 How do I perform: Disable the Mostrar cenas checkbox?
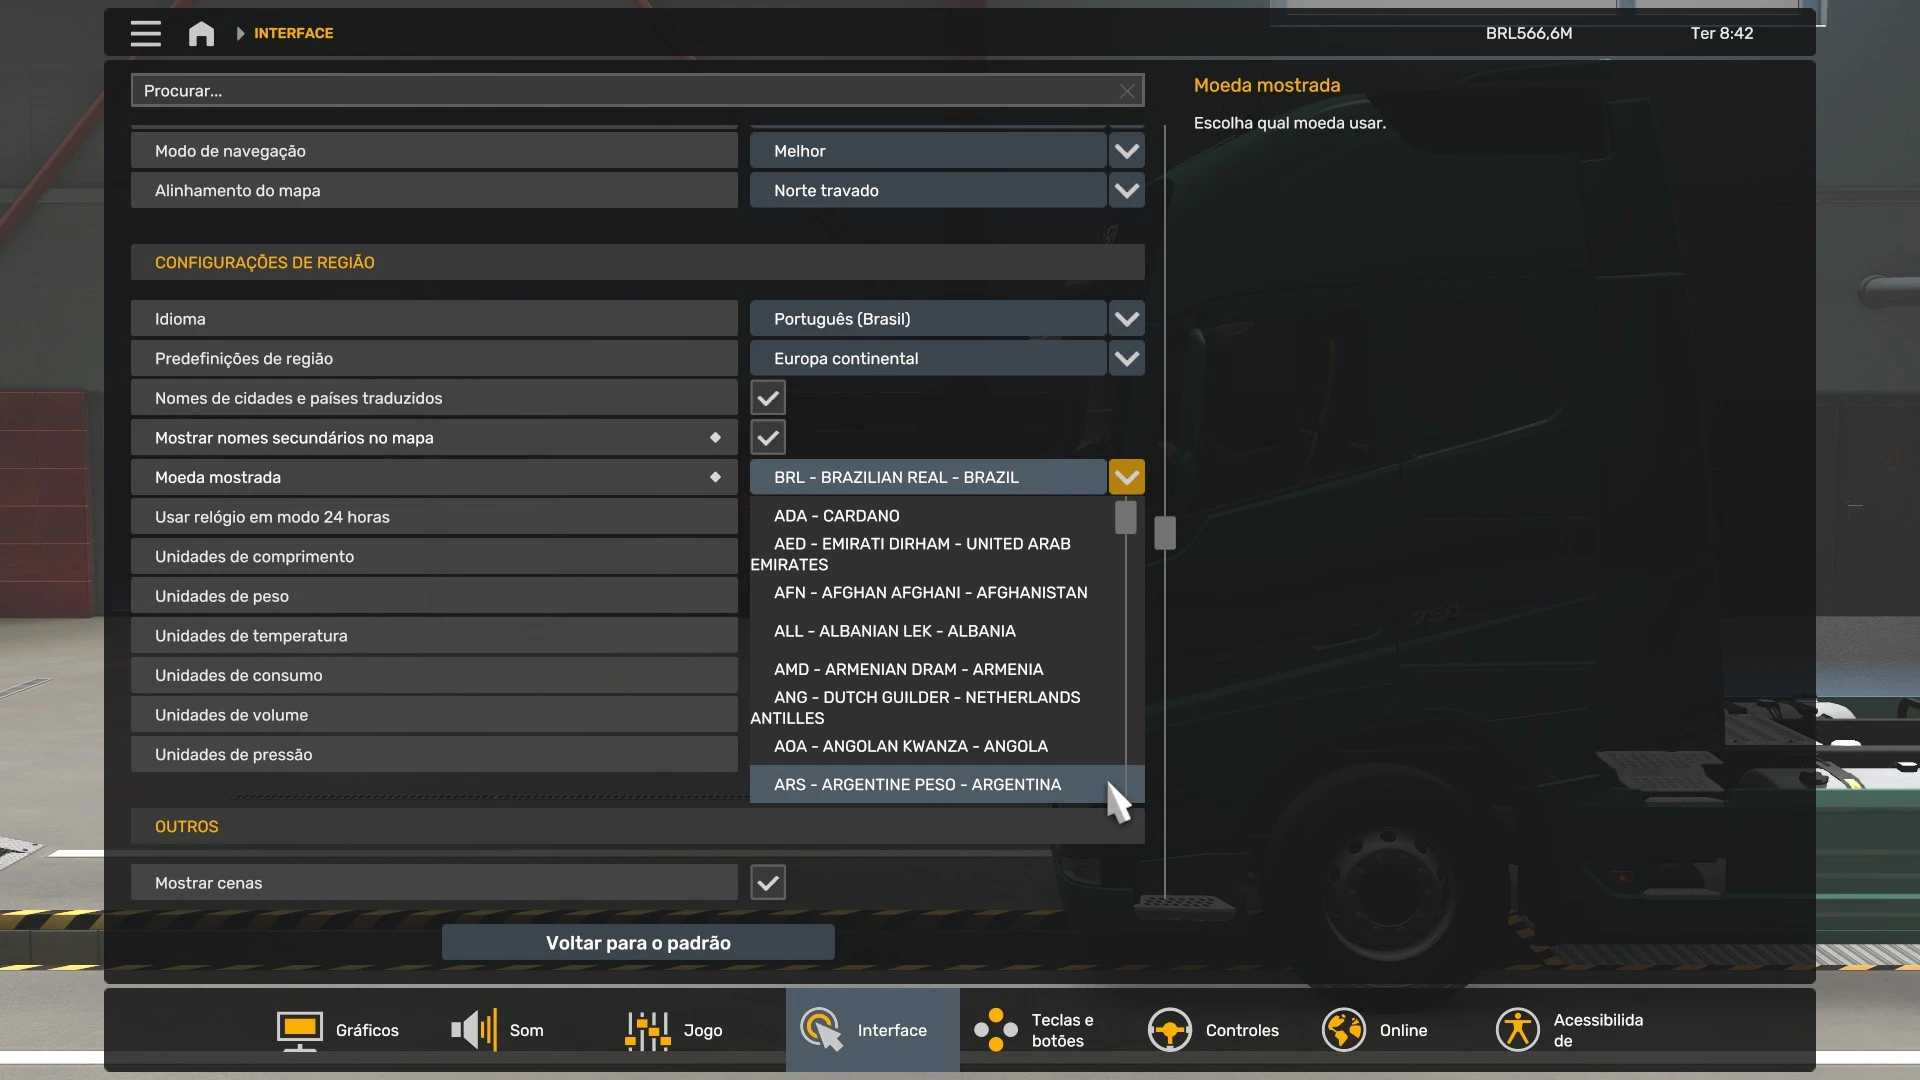[768, 883]
